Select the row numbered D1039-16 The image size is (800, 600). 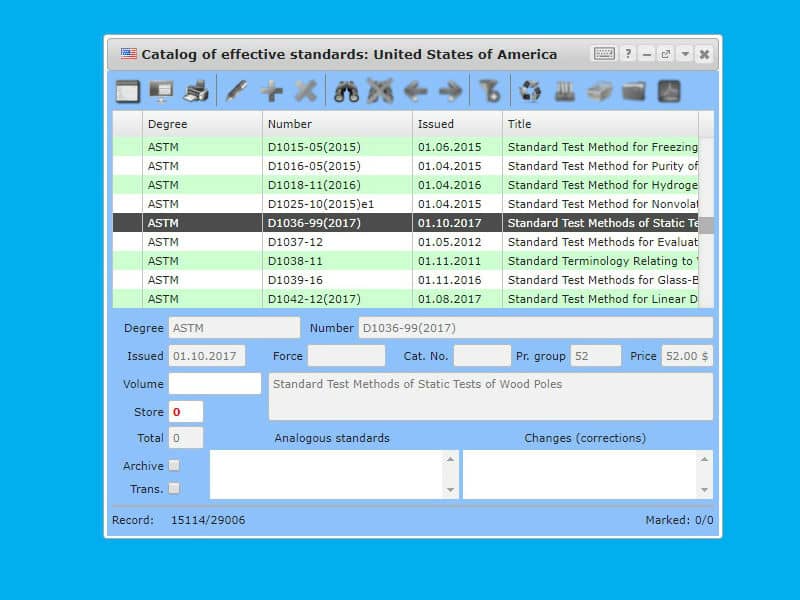point(406,280)
